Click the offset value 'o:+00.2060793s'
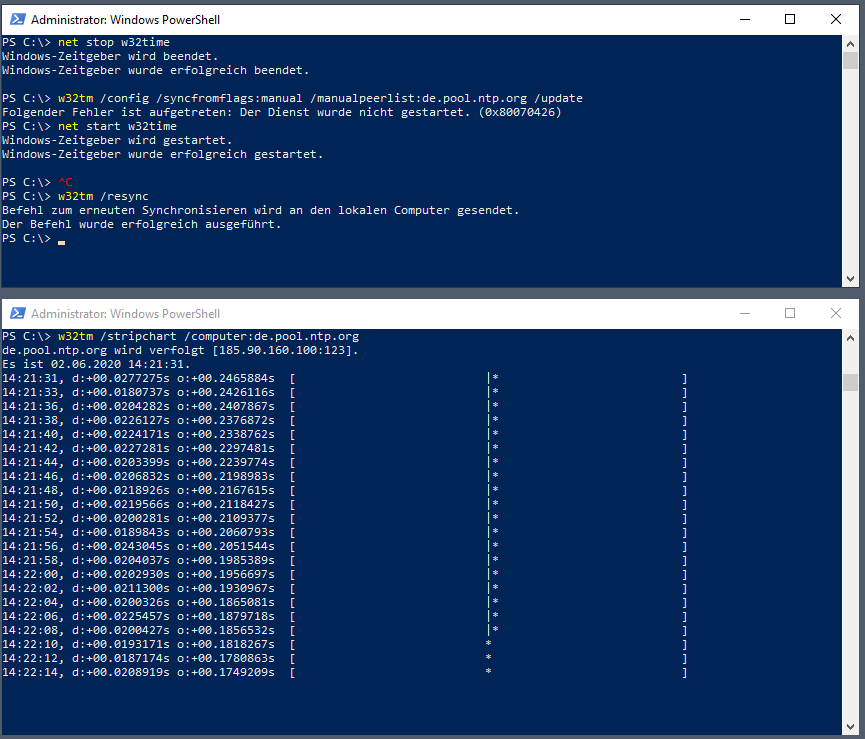865x739 pixels. (x=226, y=533)
